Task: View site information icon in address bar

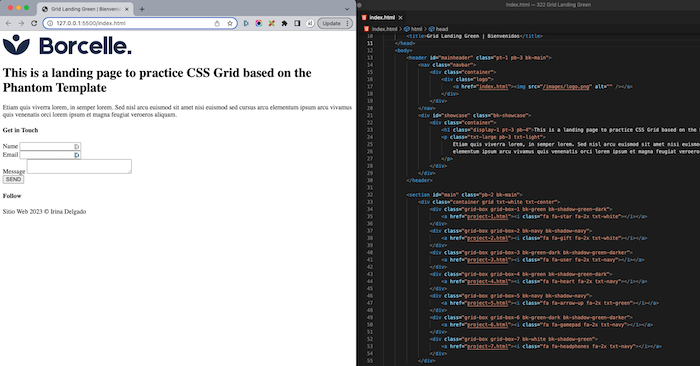Action: pos(50,23)
